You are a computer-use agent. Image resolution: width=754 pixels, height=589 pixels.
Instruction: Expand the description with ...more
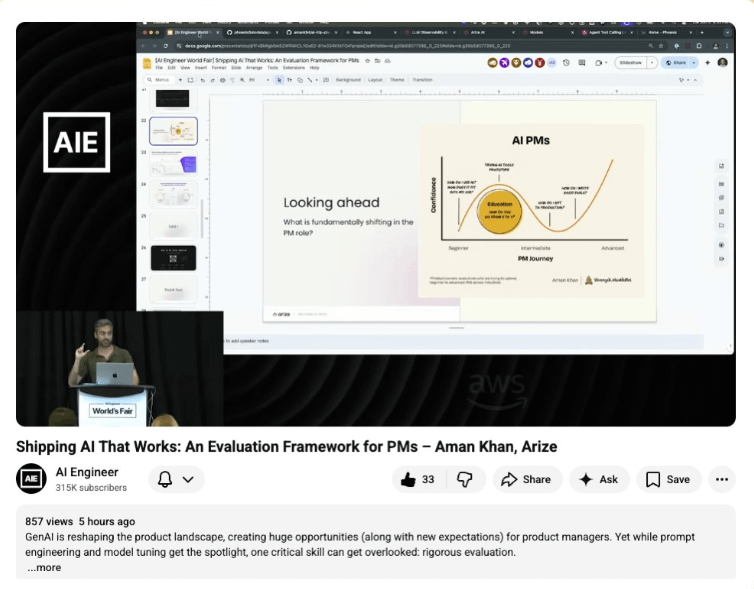pyautogui.click(x=44, y=567)
